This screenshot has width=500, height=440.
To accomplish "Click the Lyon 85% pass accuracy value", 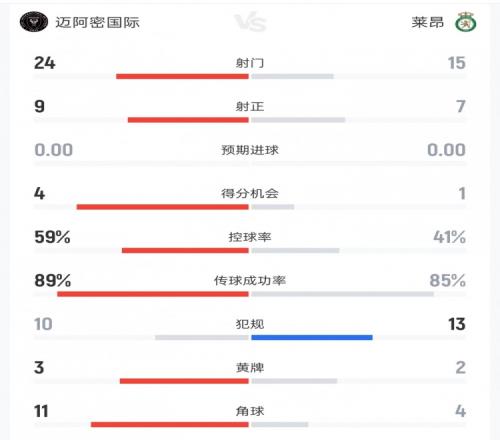I will (447, 280).
